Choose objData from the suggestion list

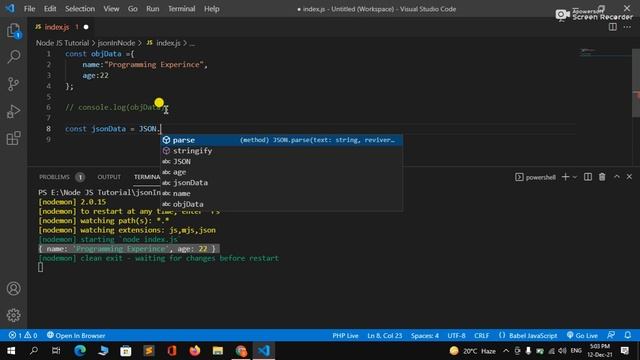click(x=281, y=204)
